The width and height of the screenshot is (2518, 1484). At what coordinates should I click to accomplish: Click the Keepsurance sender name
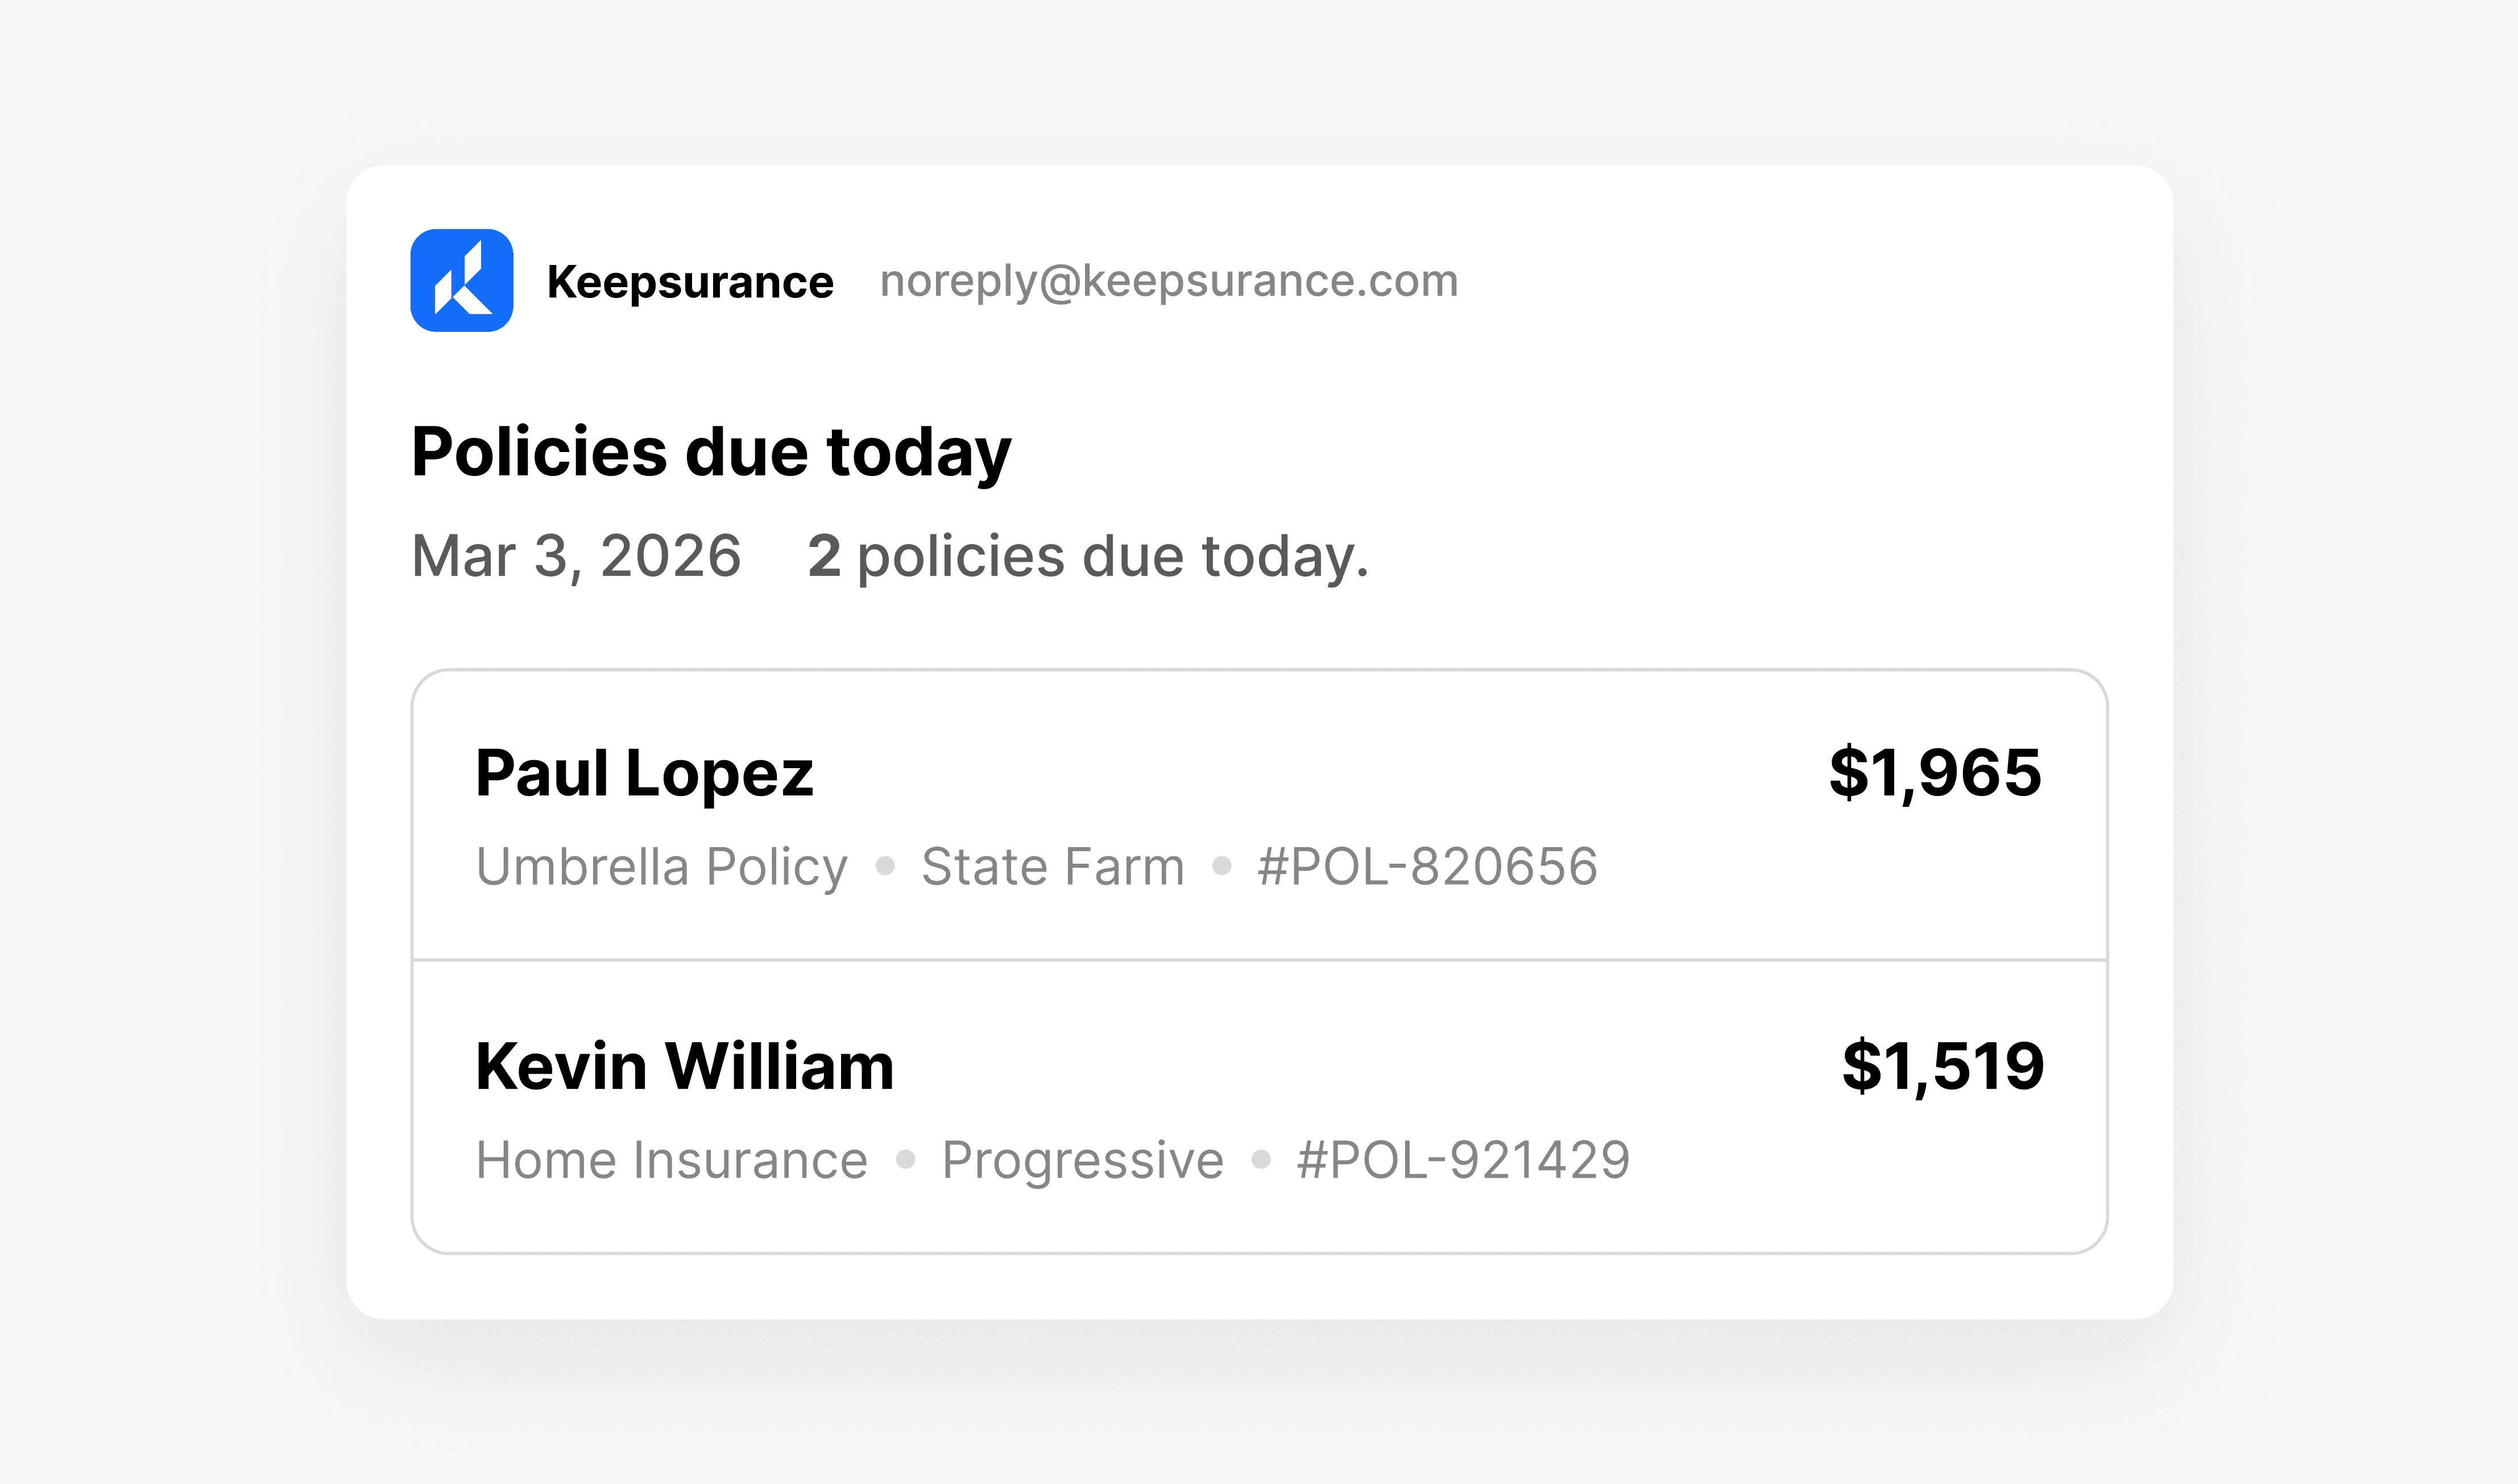point(689,282)
